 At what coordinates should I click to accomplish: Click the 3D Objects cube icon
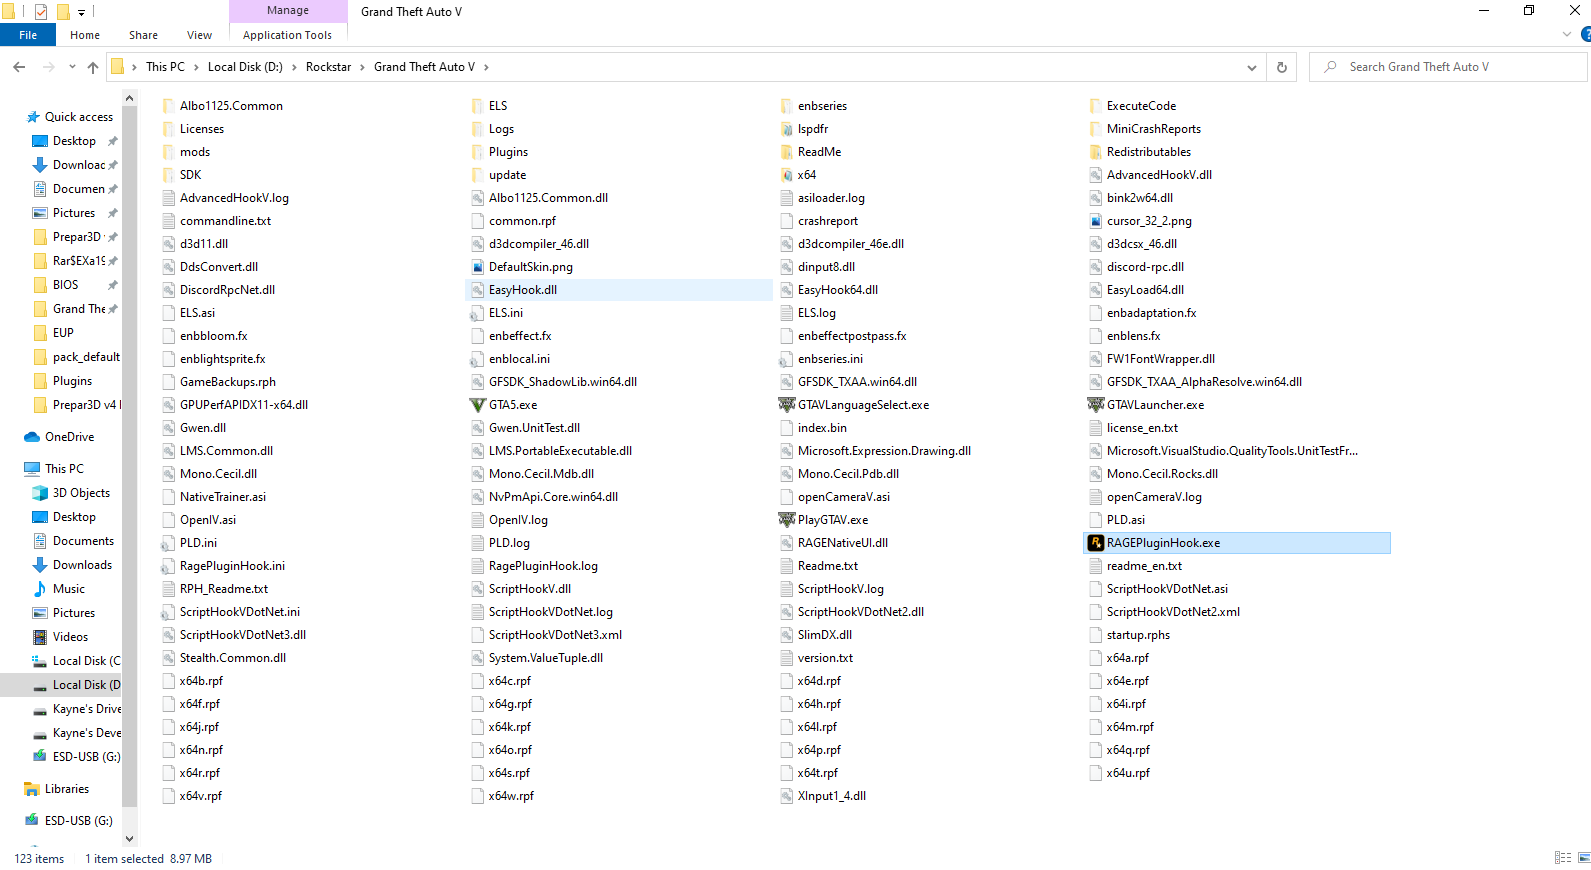[x=40, y=493]
